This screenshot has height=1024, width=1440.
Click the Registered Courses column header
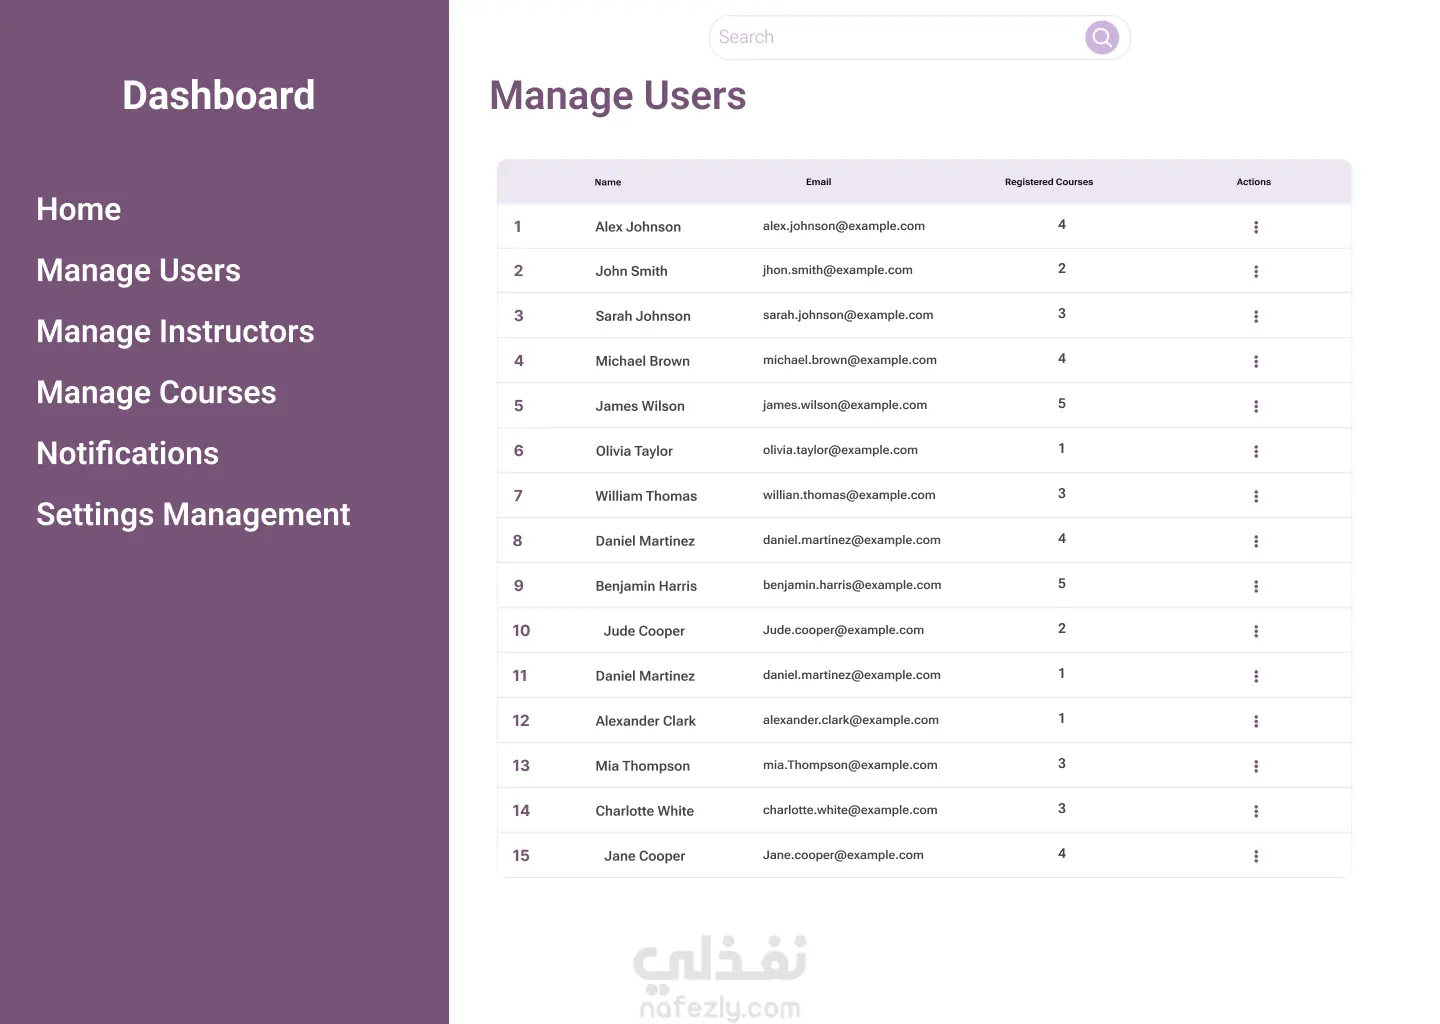(x=1048, y=182)
